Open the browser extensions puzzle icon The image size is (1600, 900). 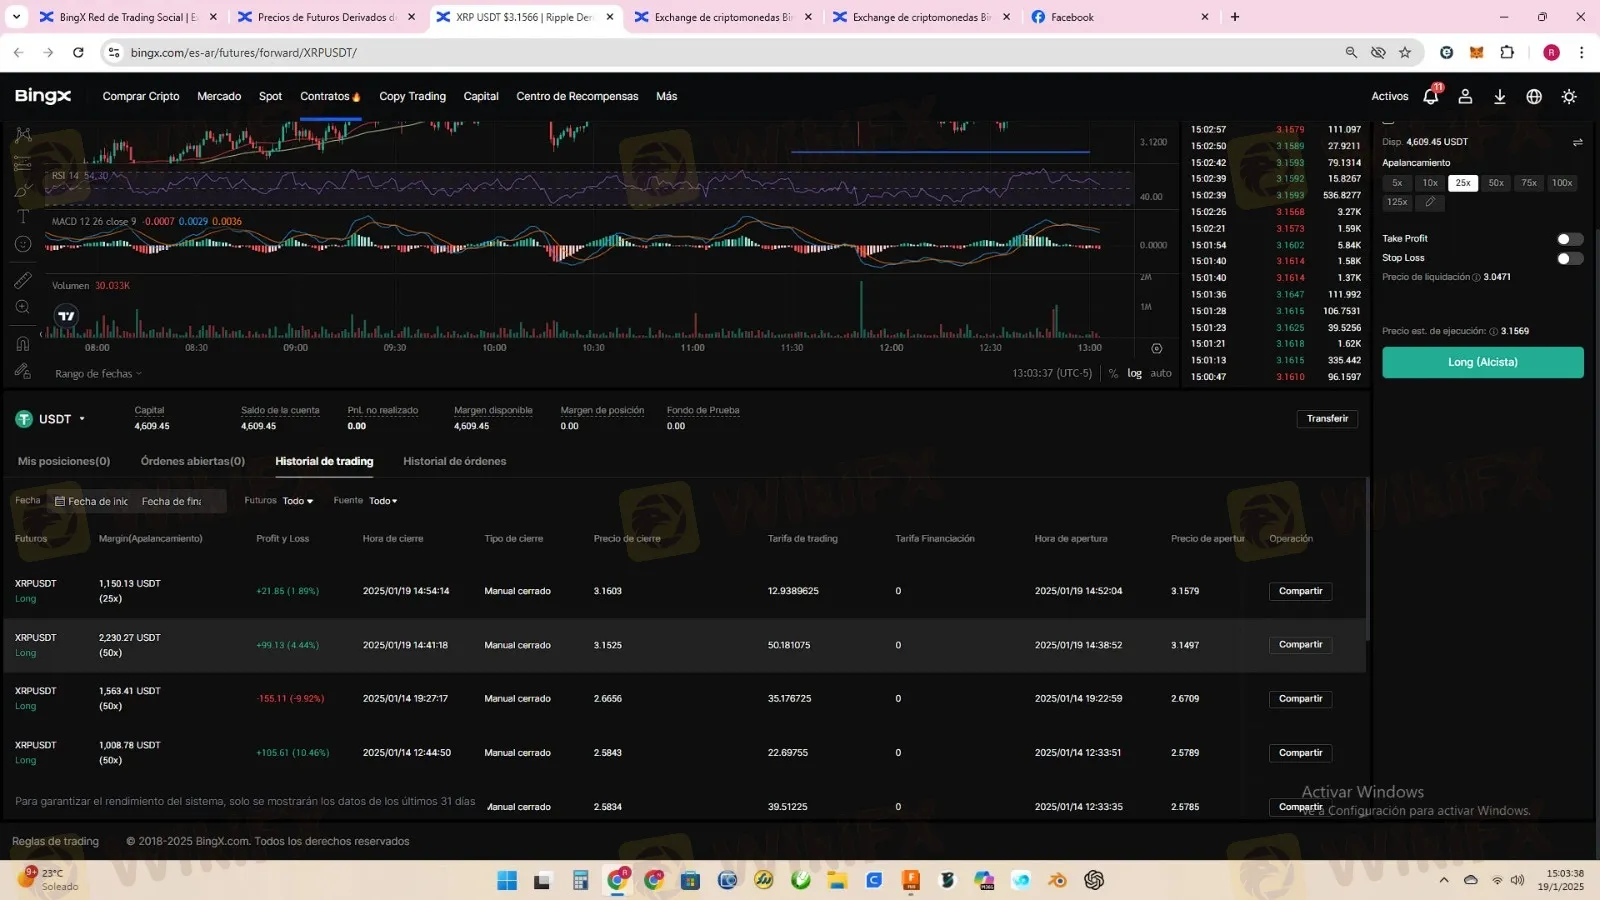tap(1507, 52)
